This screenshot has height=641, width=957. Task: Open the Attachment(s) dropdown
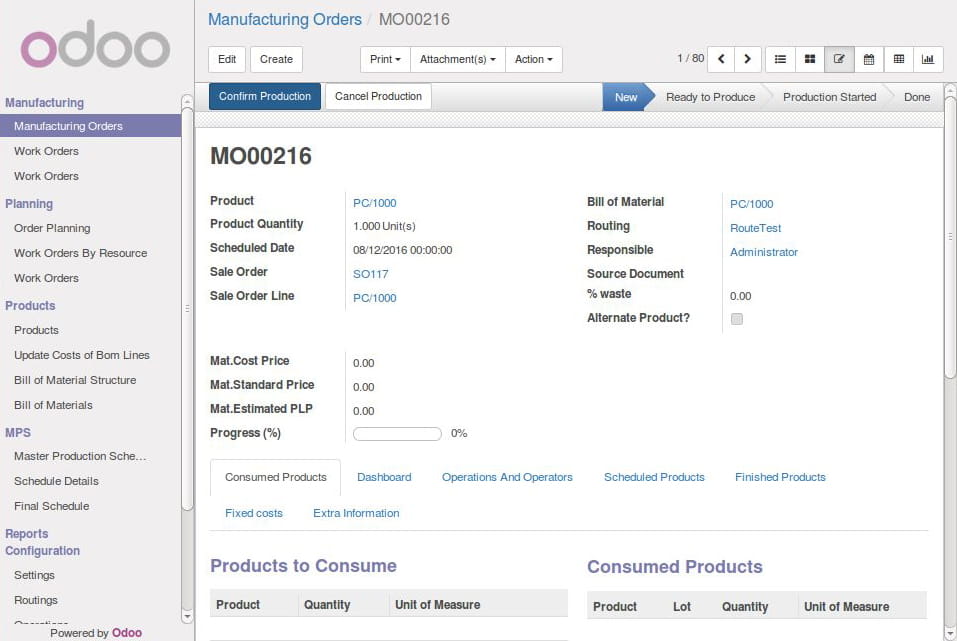(x=458, y=59)
